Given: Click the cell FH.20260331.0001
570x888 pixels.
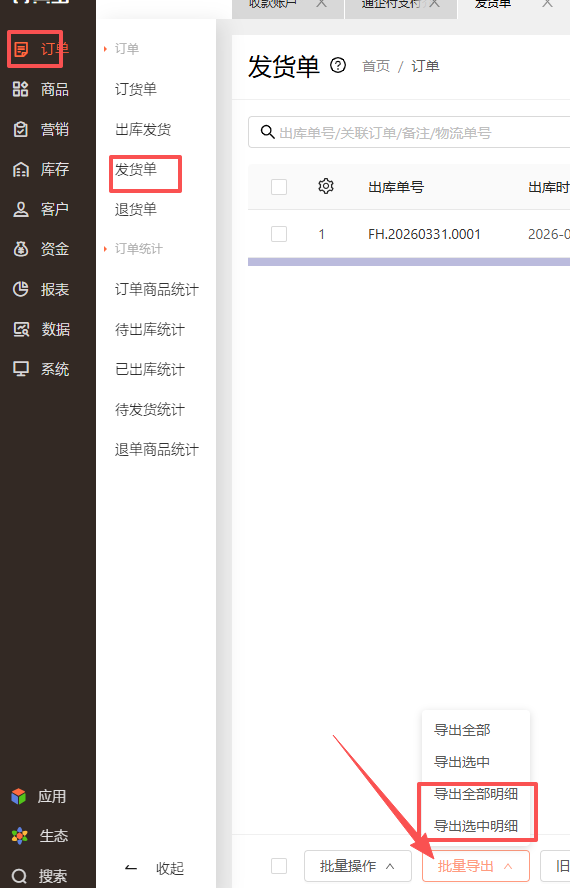Looking at the screenshot, I should 424,234.
